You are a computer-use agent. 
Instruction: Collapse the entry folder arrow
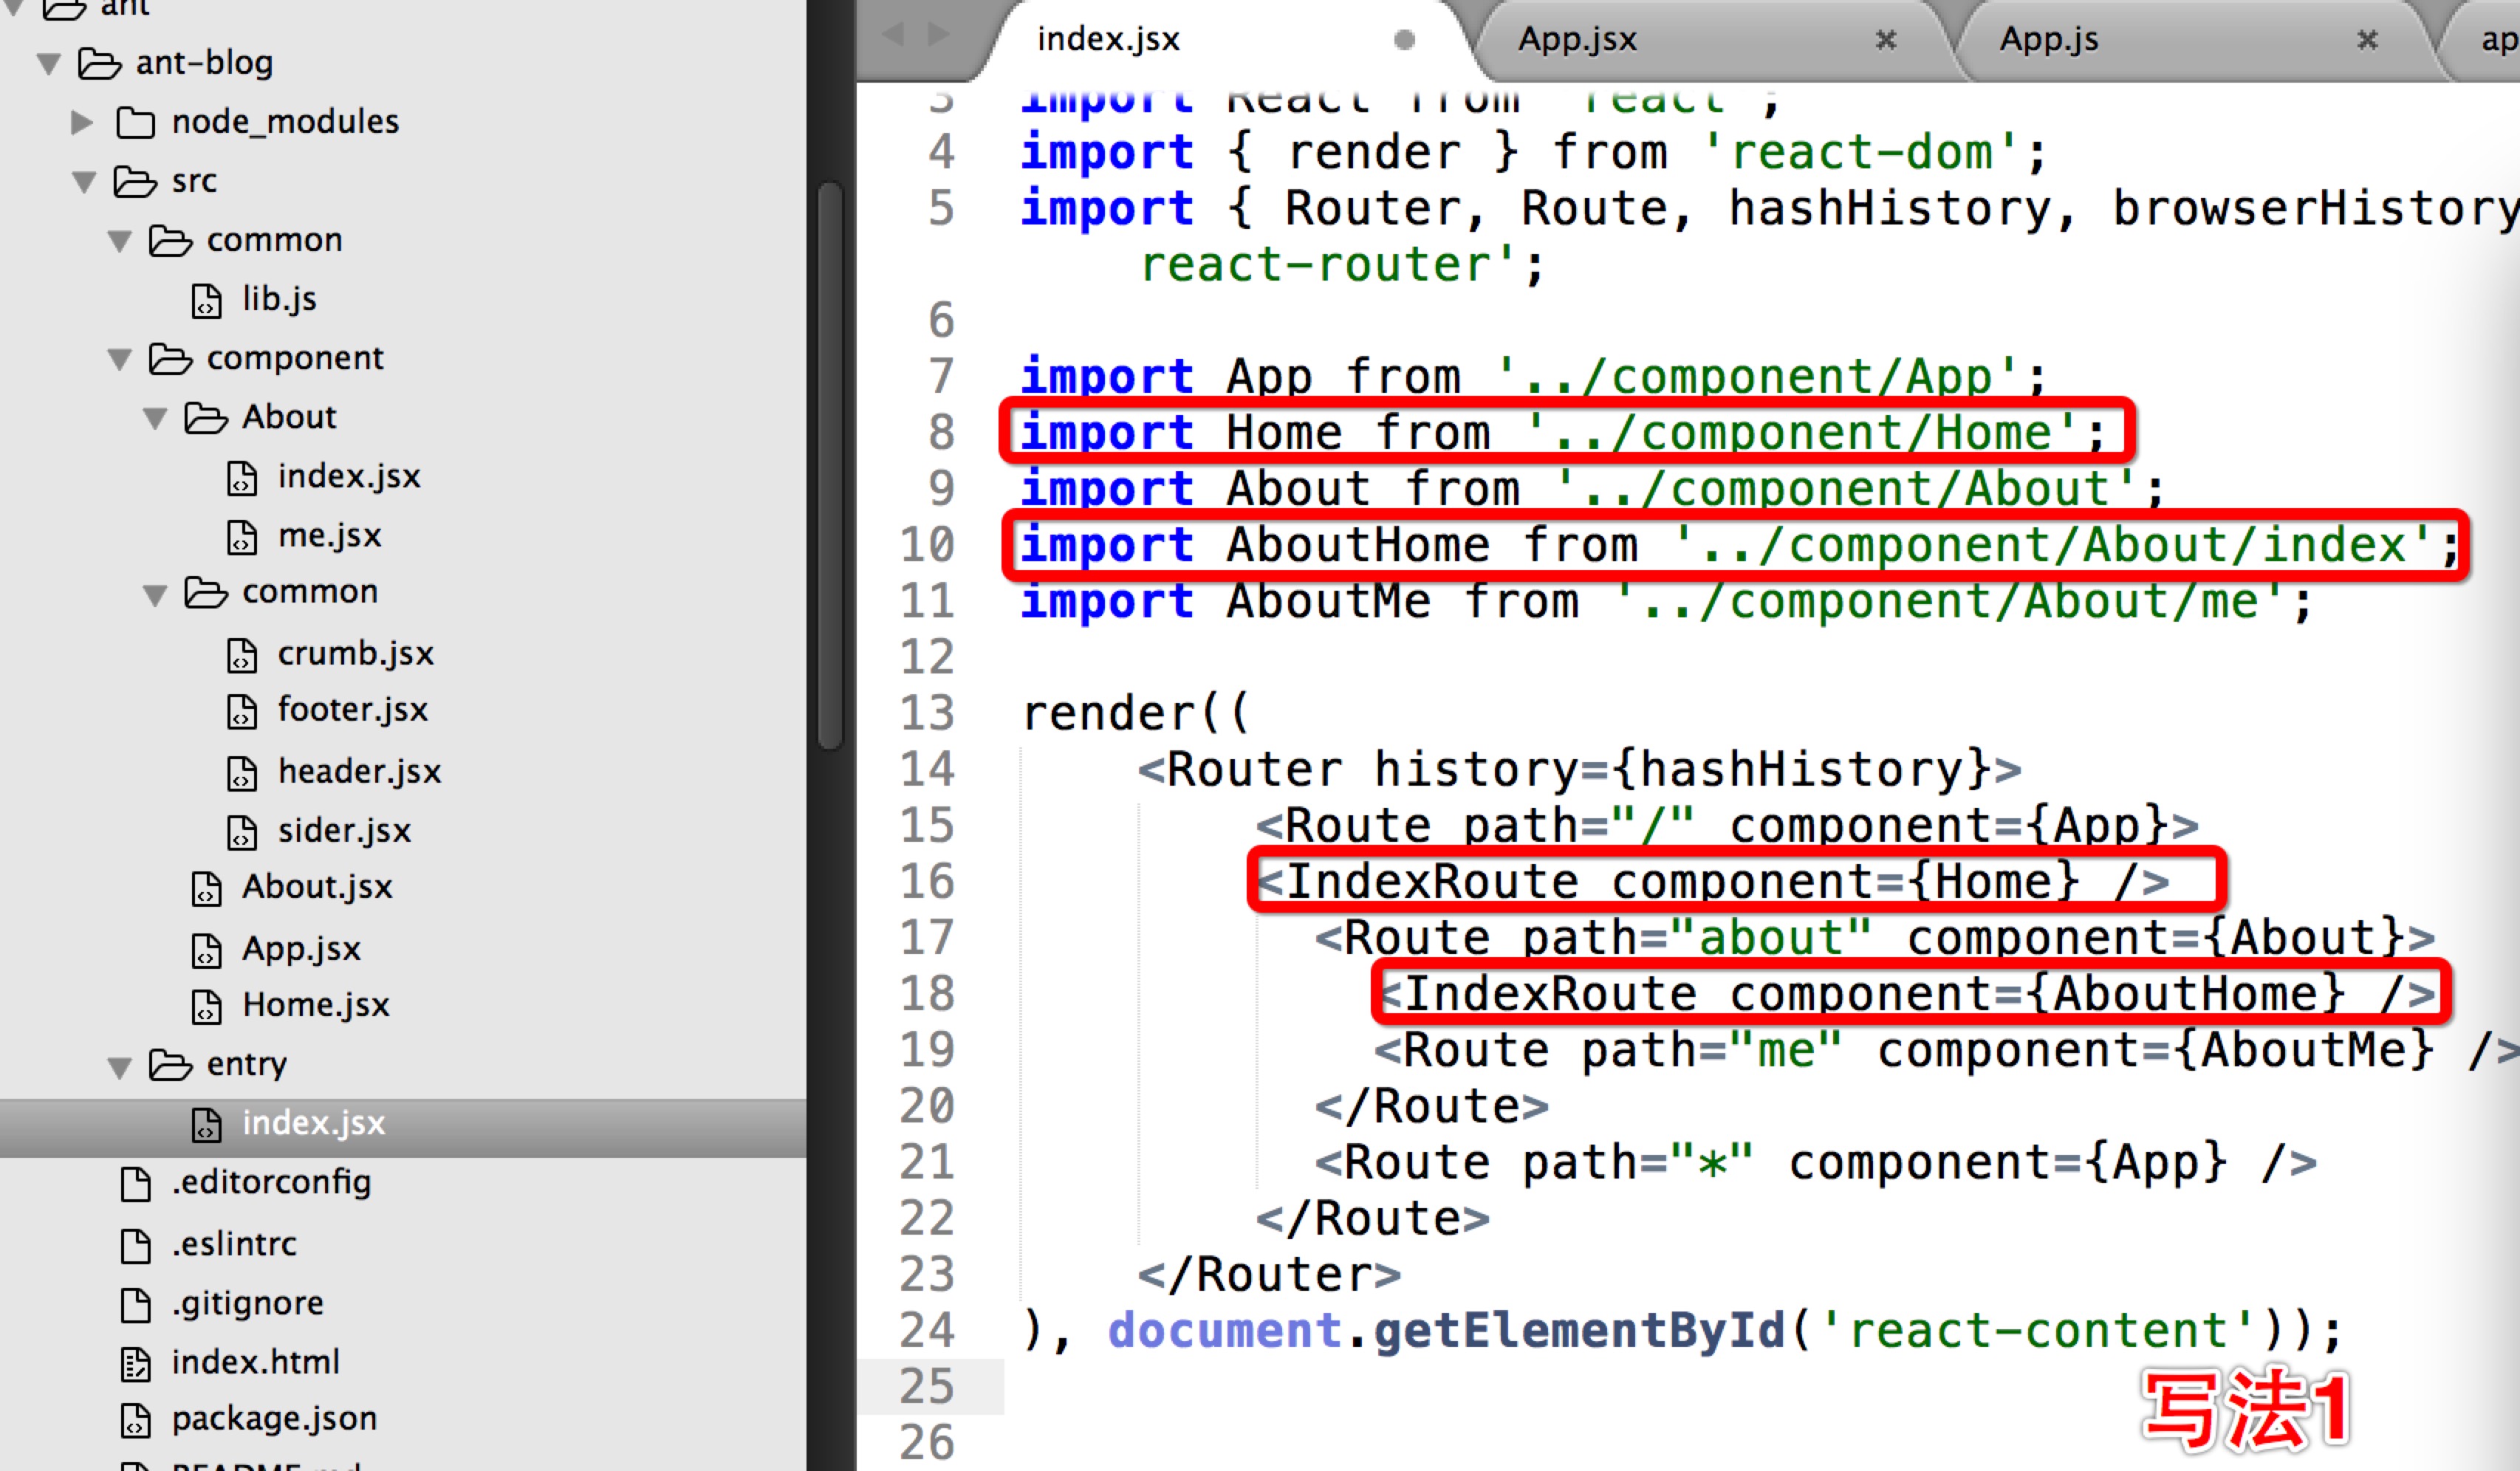120,1067
